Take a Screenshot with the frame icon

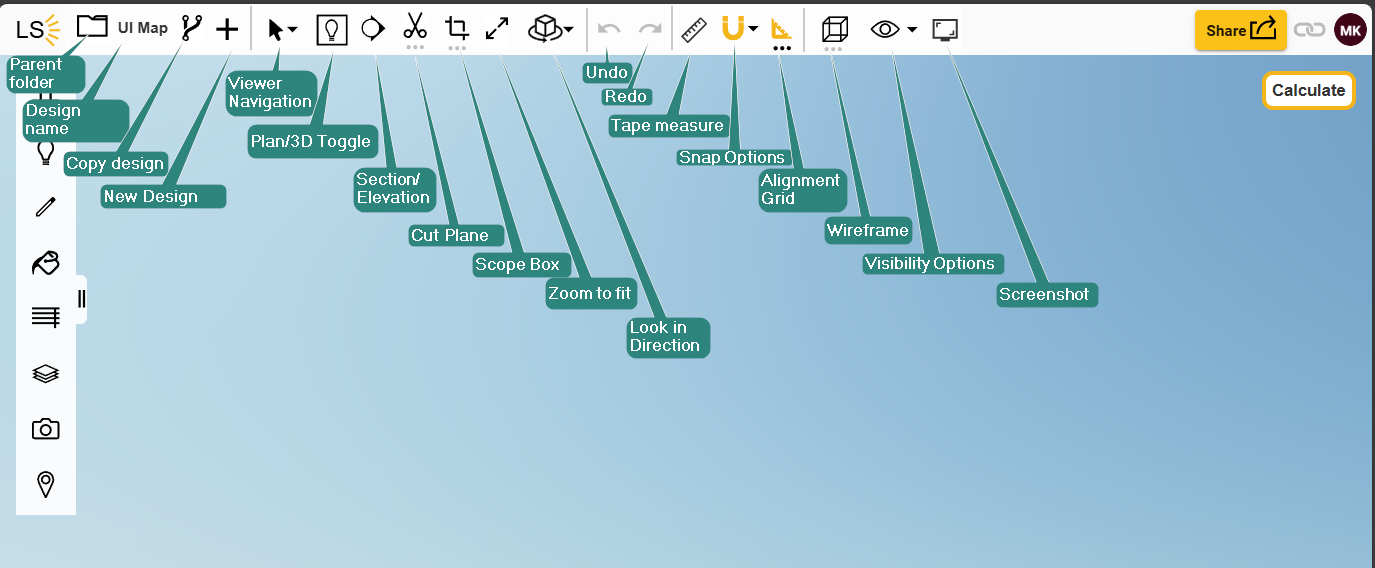point(945,30)
